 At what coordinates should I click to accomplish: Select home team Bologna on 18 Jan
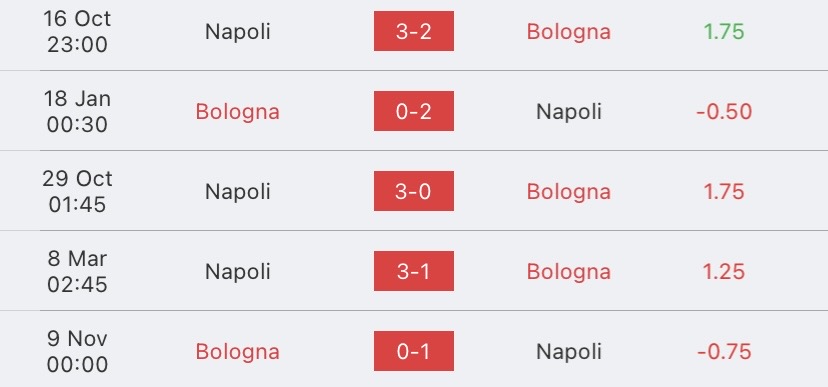(238, 112)
